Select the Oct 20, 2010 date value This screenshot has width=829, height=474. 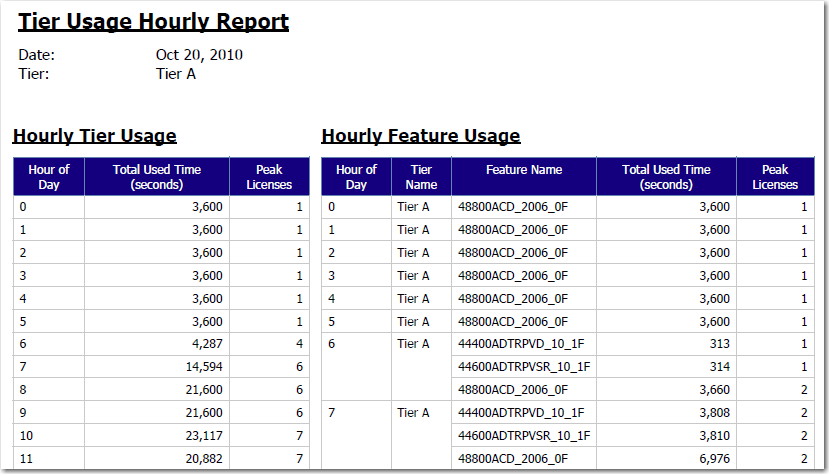[x=199, y=55]
